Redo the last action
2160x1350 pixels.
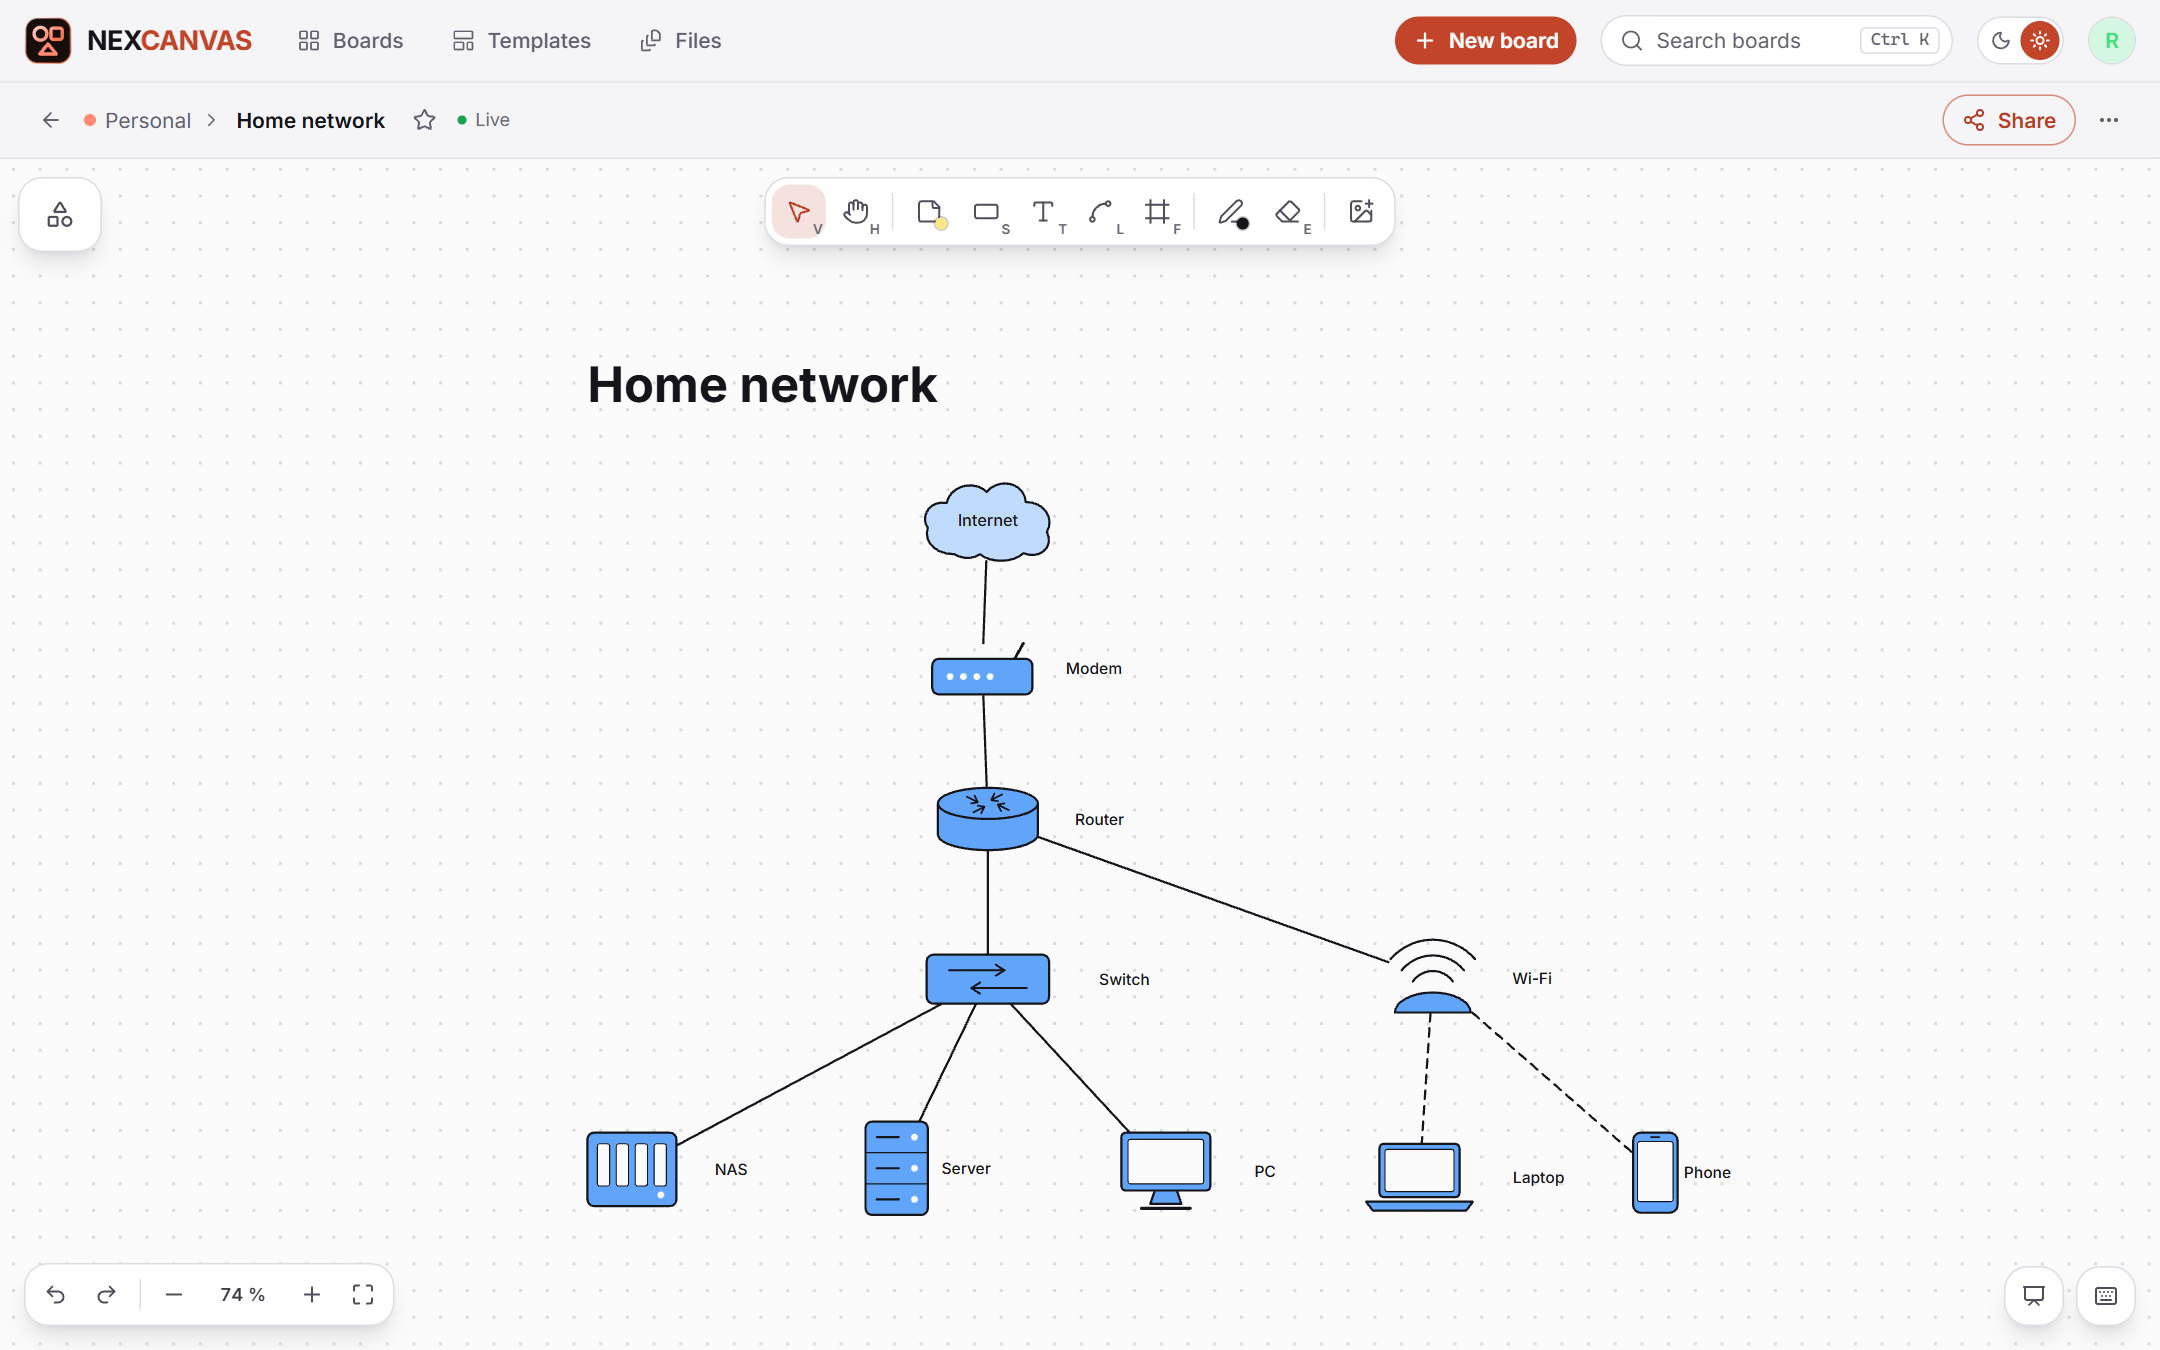106,1295
